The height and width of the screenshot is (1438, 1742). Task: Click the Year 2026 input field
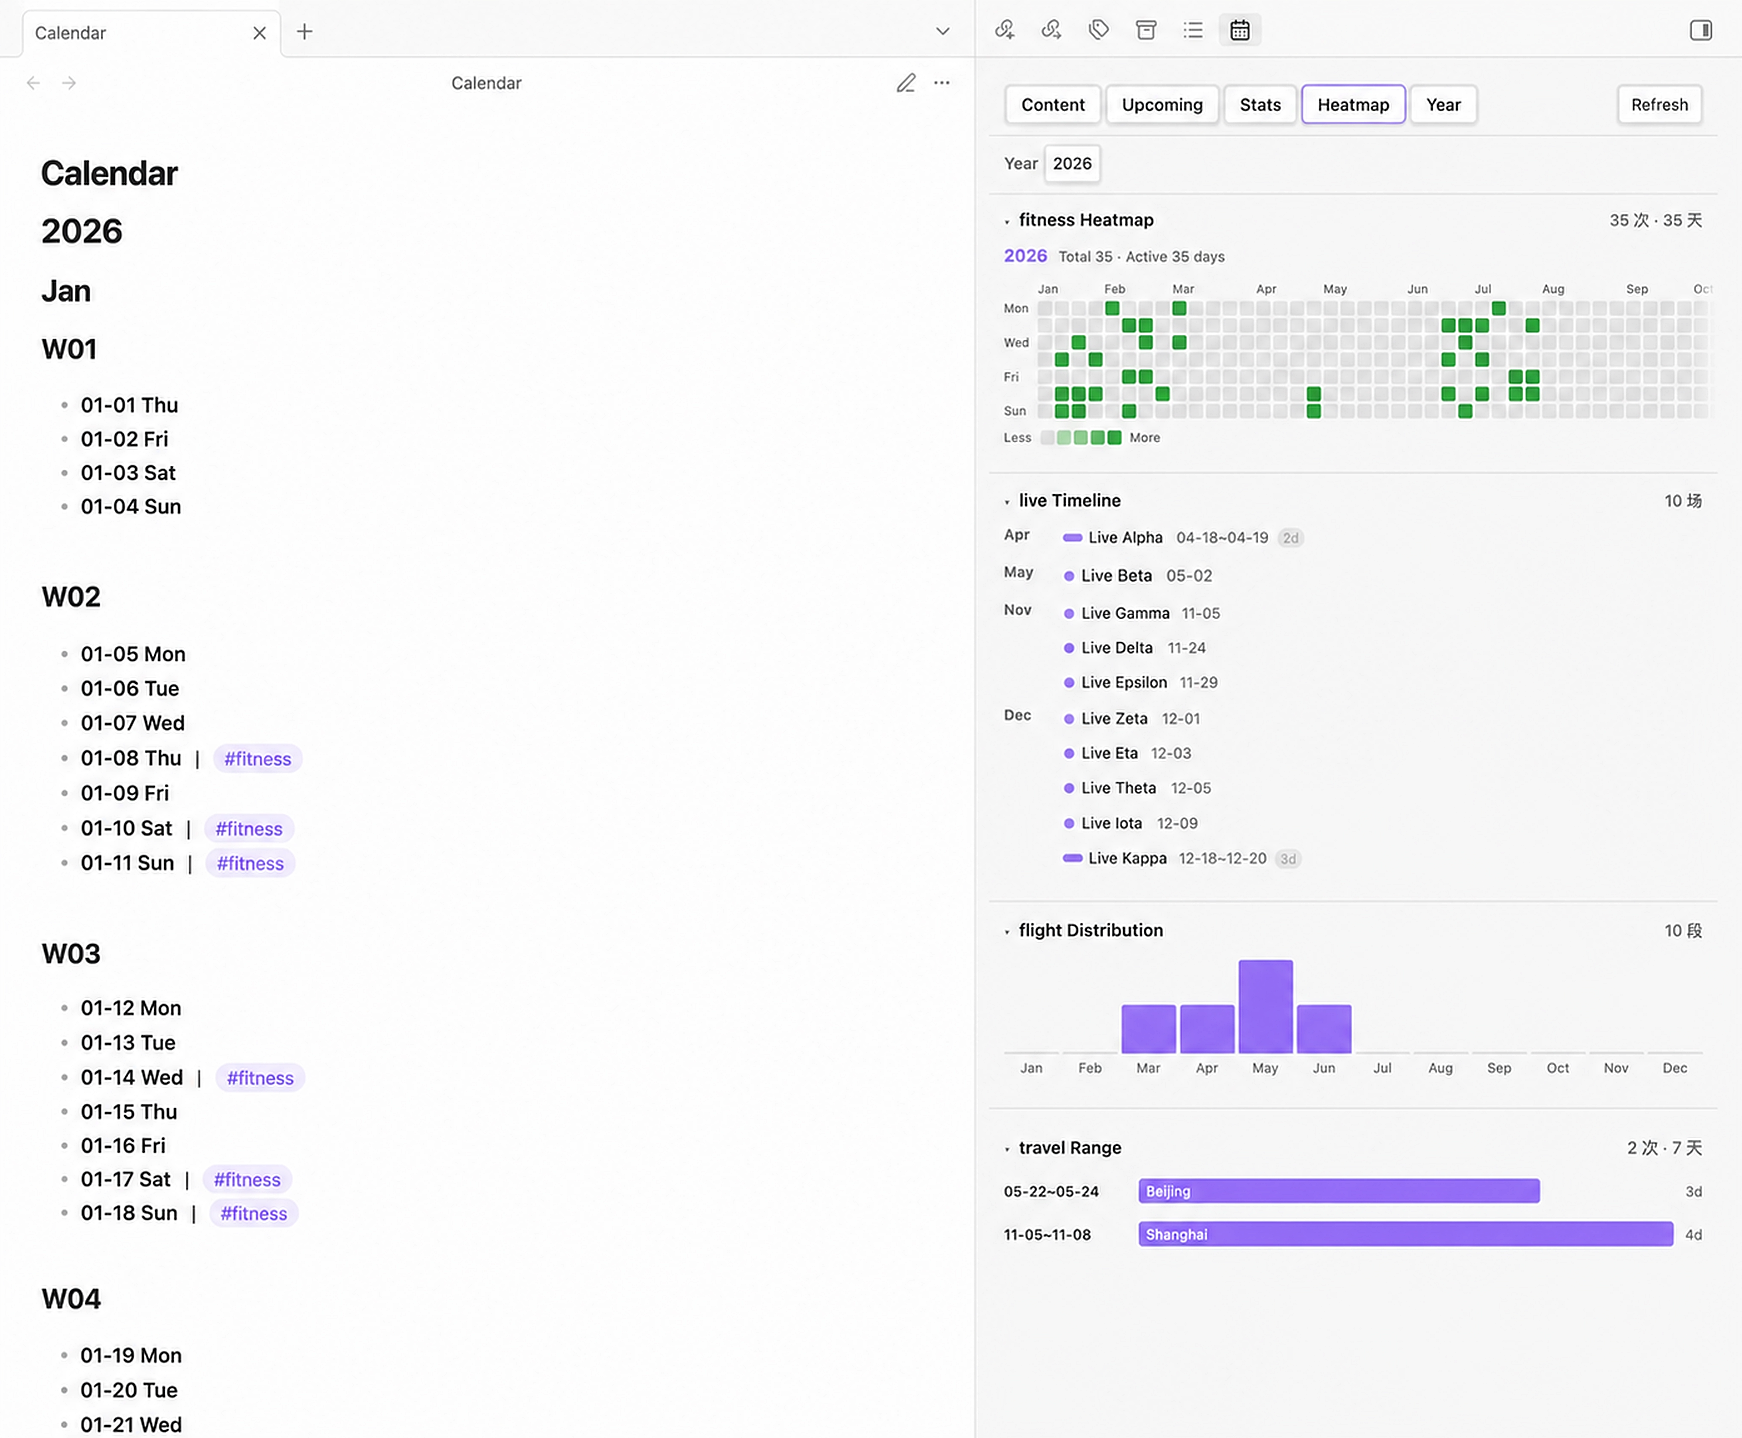pos(1072,164)
